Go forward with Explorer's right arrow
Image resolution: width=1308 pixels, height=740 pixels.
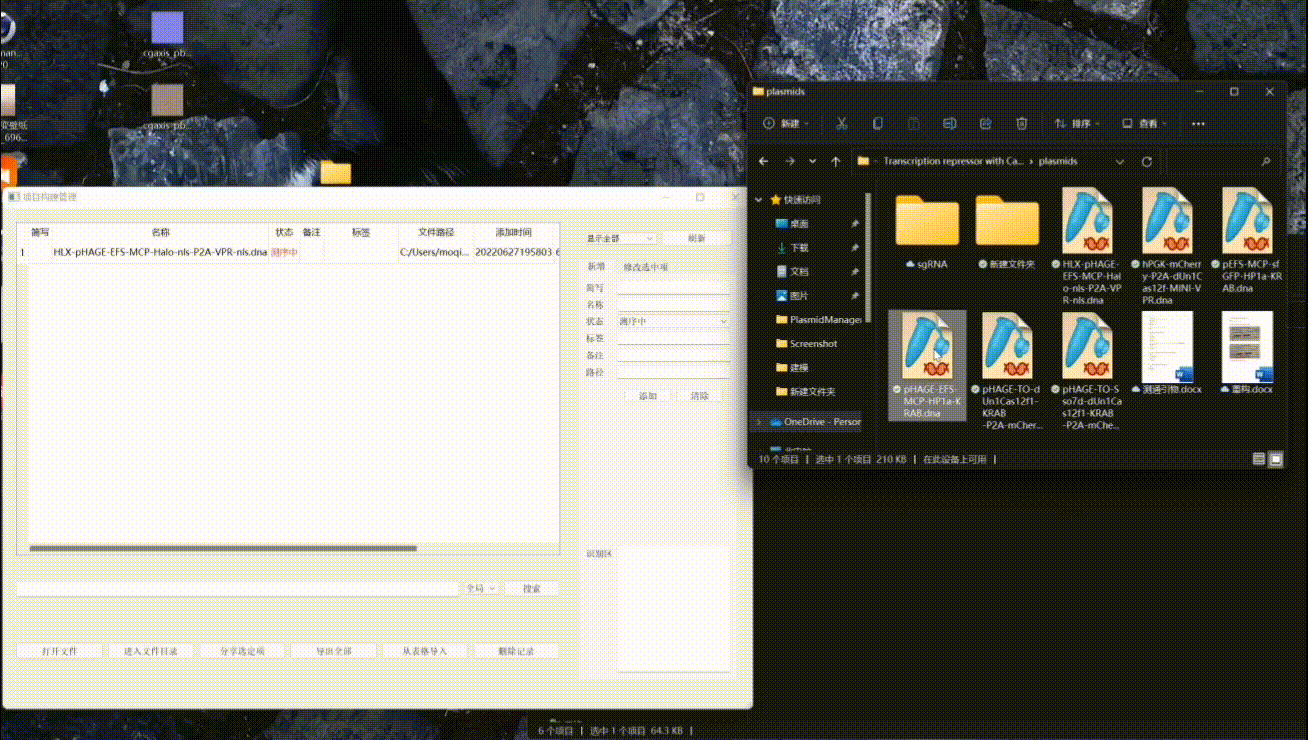[789, 161]
